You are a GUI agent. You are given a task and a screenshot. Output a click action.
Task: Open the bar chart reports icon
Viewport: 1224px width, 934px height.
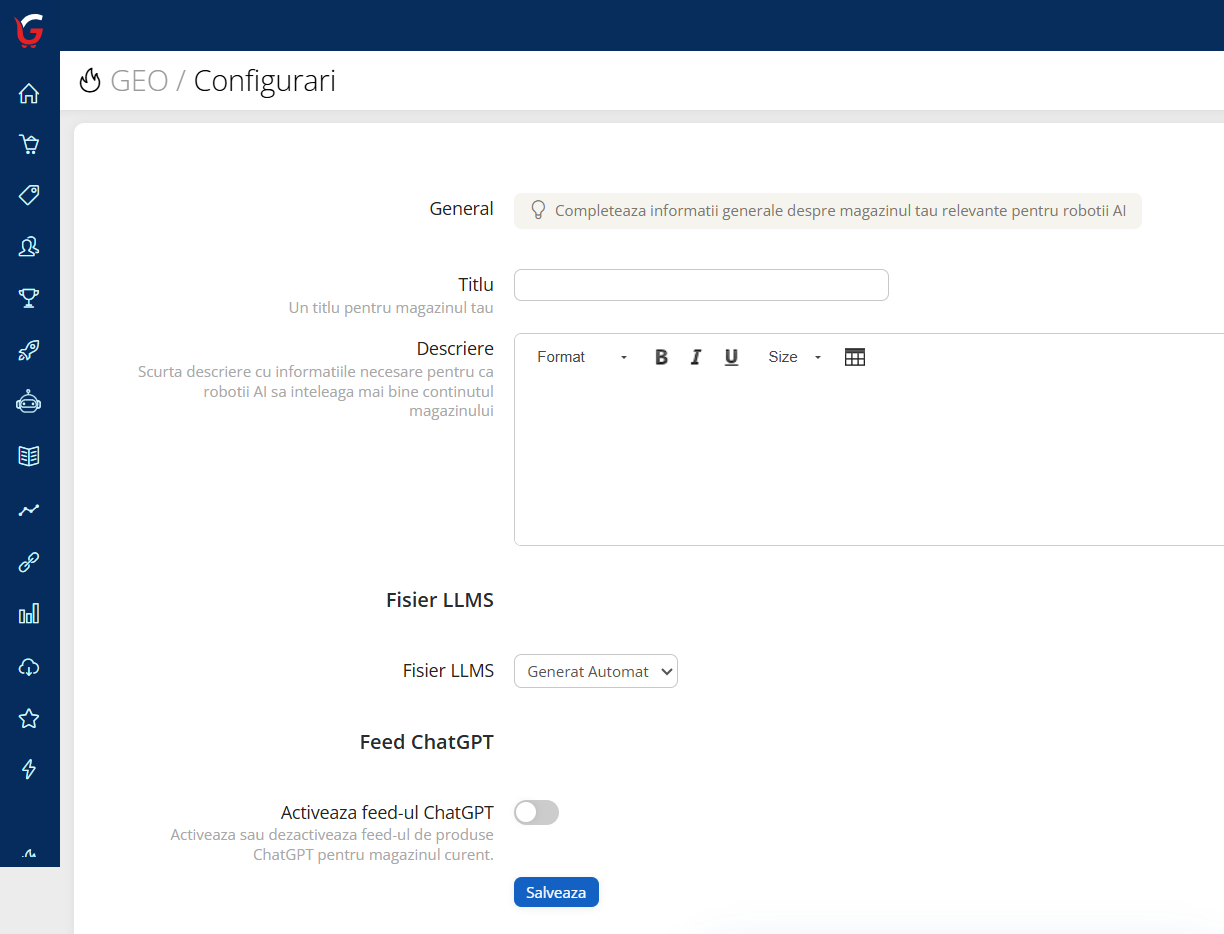pos(29,614)
